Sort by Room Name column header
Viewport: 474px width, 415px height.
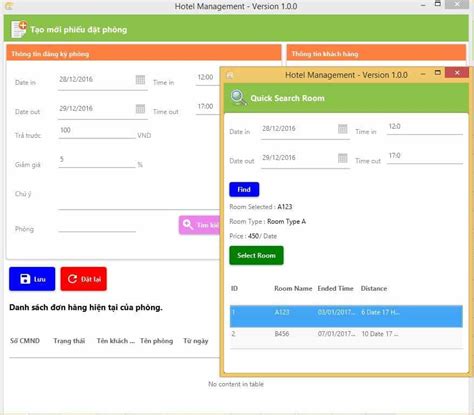(293, 288)
